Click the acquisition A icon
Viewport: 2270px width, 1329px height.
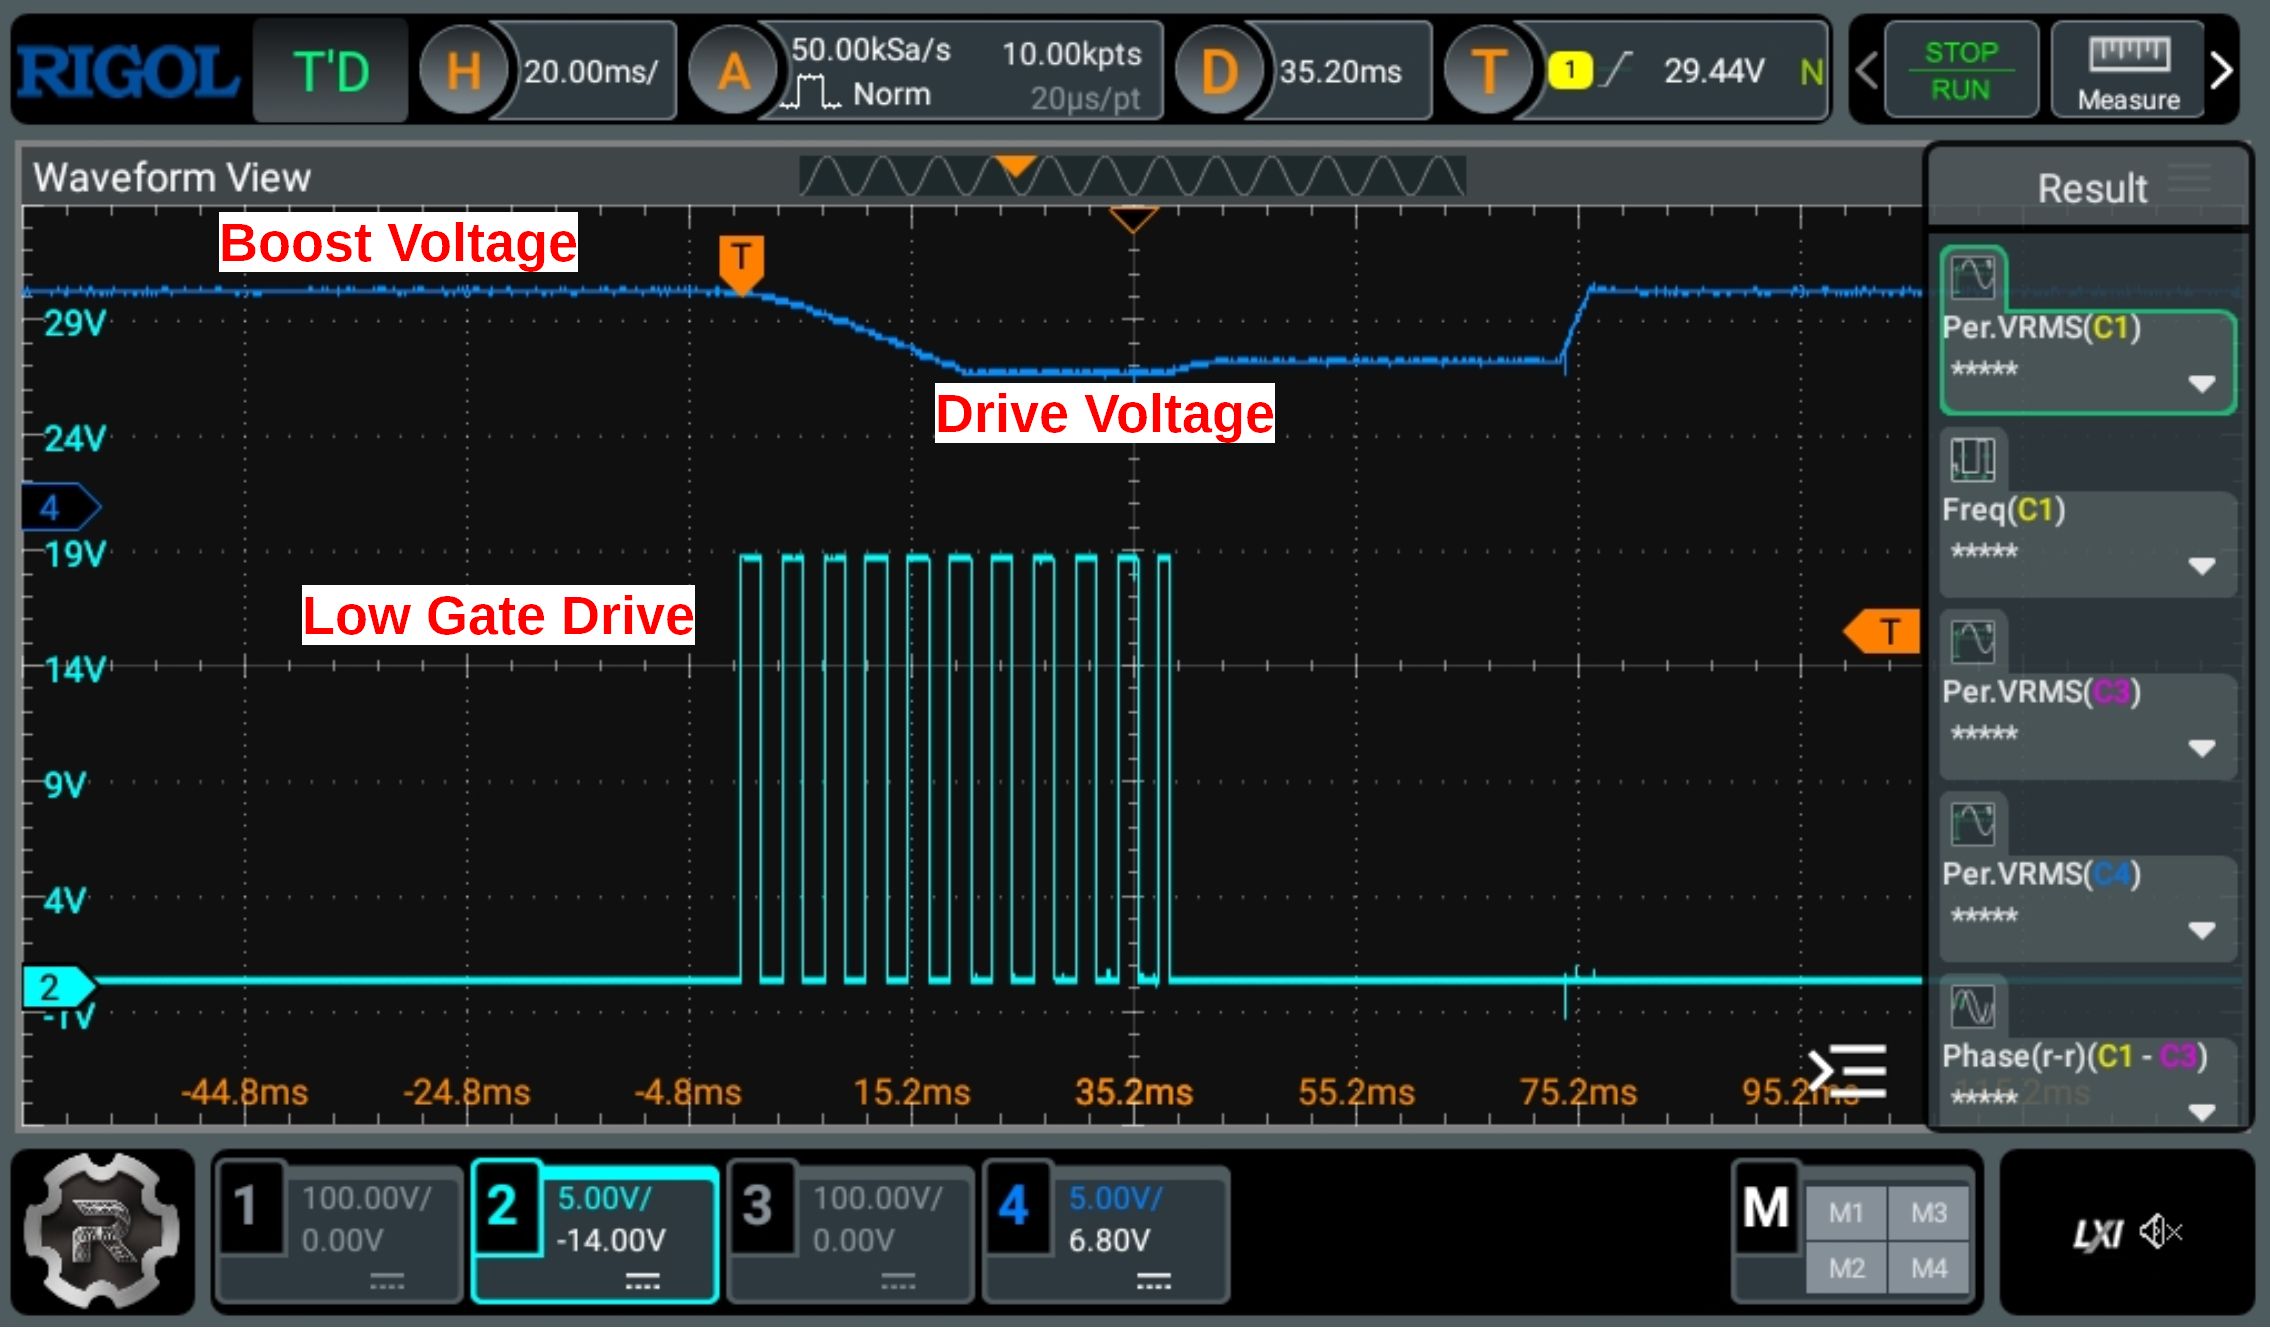[733, 71]
